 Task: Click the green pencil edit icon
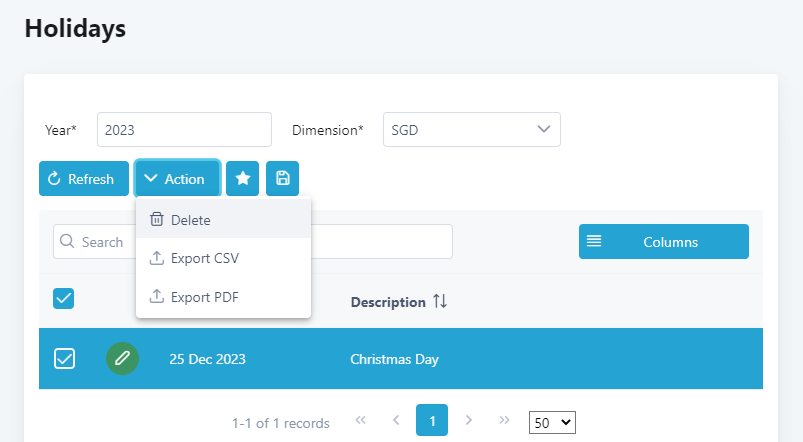[122, 359]
